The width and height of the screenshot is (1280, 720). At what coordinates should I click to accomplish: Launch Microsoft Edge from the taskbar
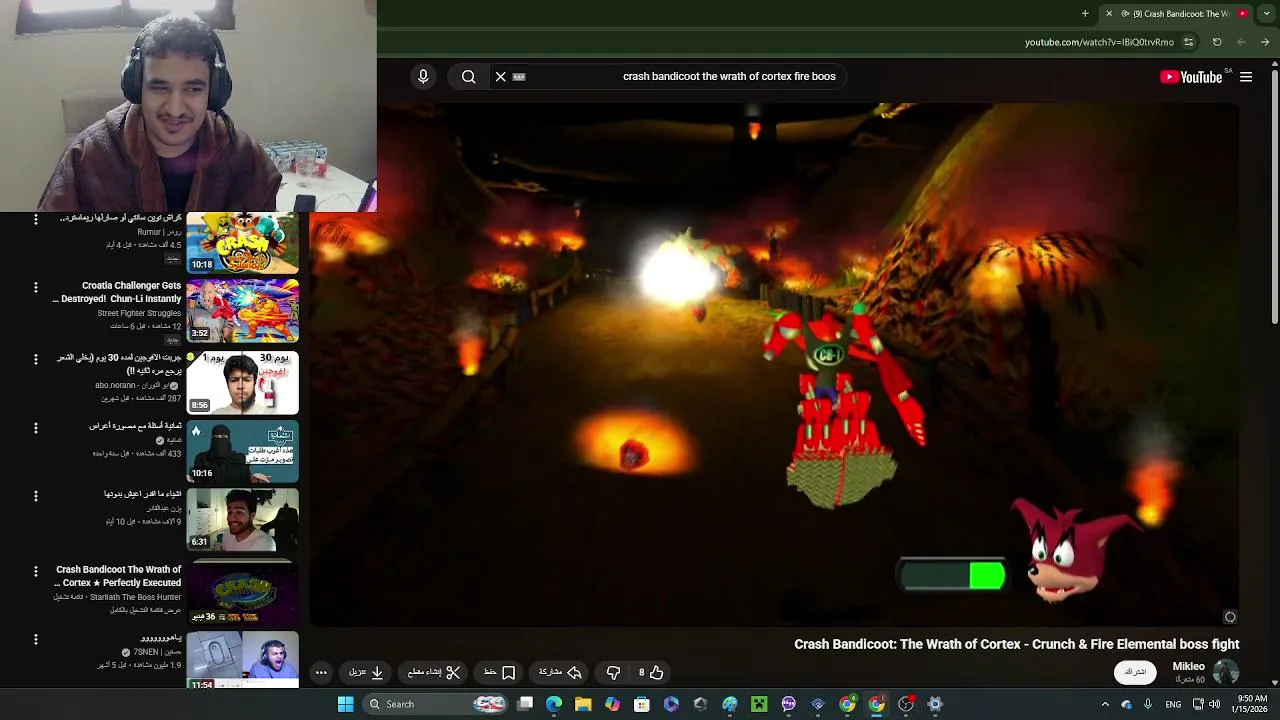[x=554, y=704]
